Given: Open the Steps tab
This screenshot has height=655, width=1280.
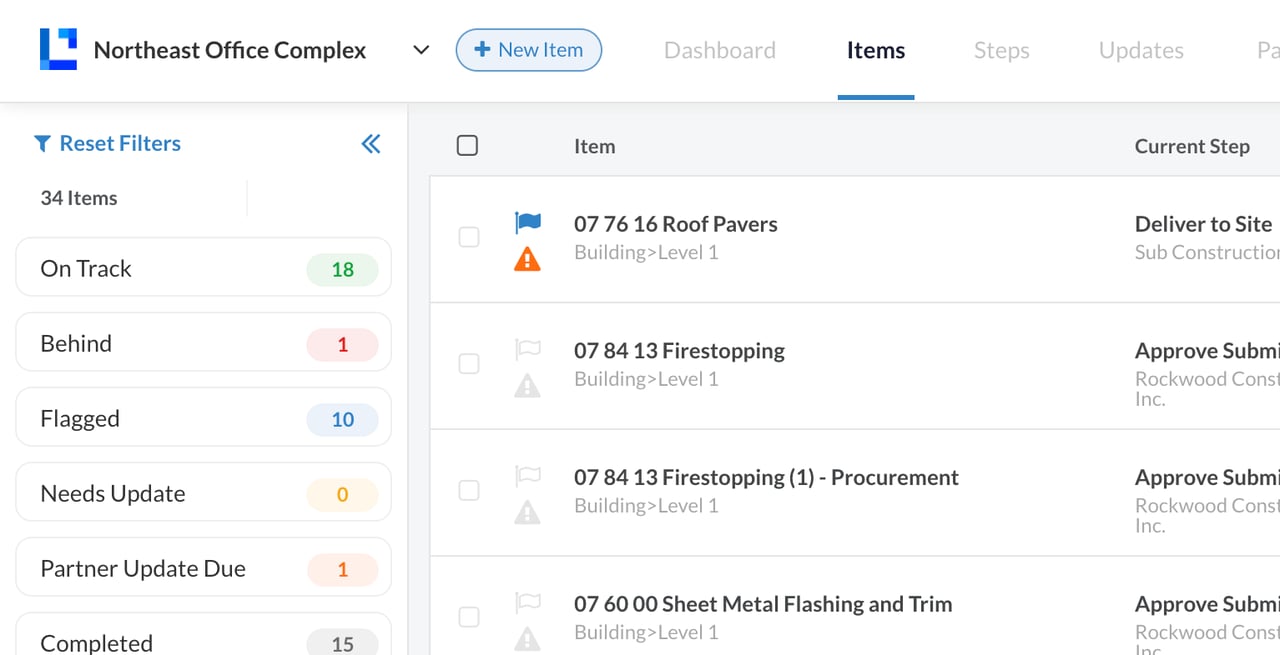Looking at the screenshot, I should pos(1001,50).
